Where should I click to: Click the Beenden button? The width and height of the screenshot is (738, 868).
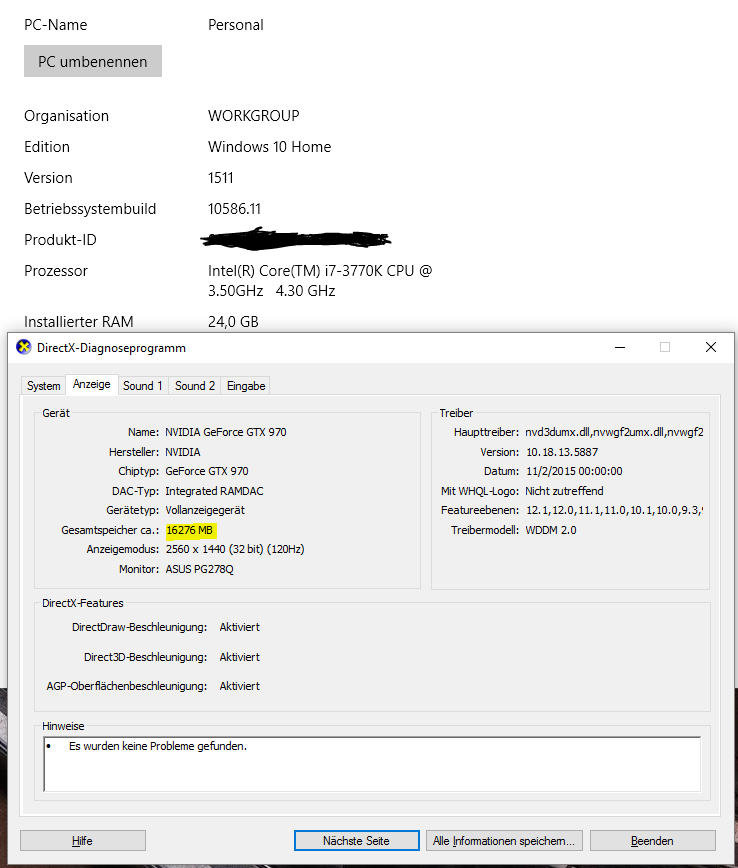(x=652, y=840)
